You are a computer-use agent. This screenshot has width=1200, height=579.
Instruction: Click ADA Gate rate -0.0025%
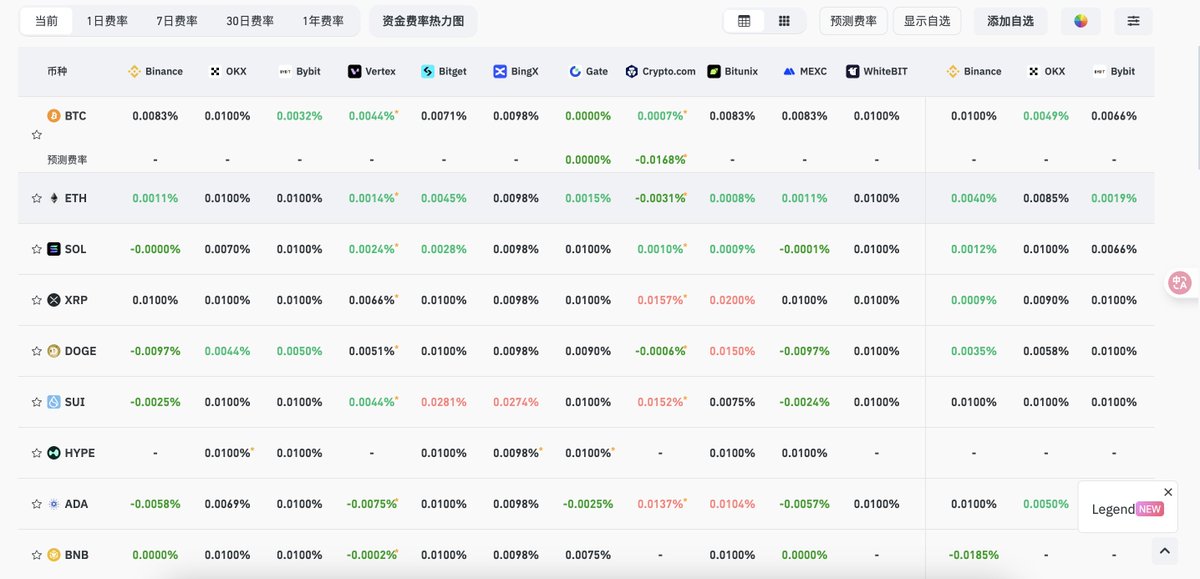587,504
